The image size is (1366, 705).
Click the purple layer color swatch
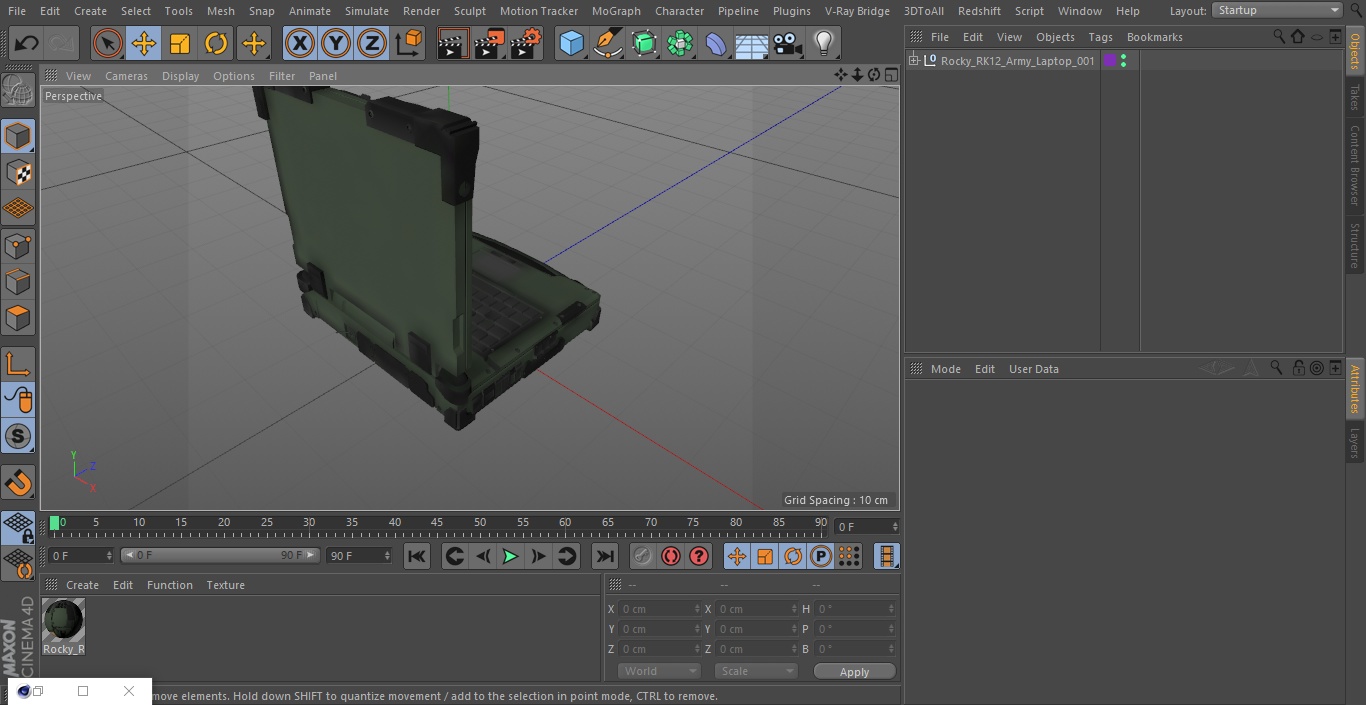[x=1109, y=61]
